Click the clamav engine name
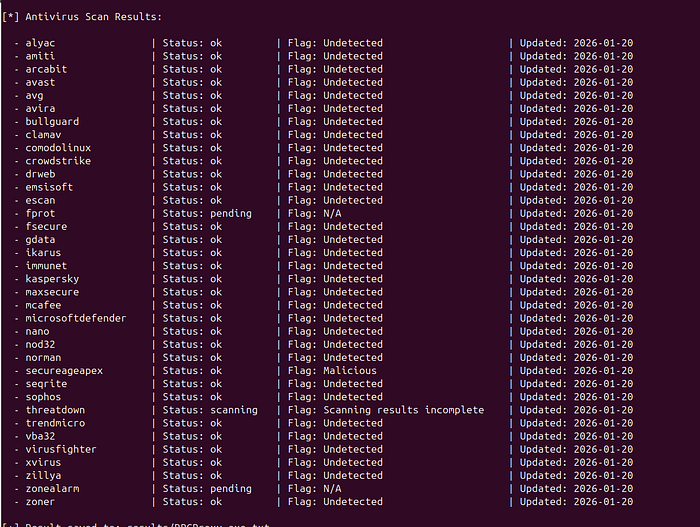This screenshot has height=527, width=700. pyautogui.click(x=43, y=135)
